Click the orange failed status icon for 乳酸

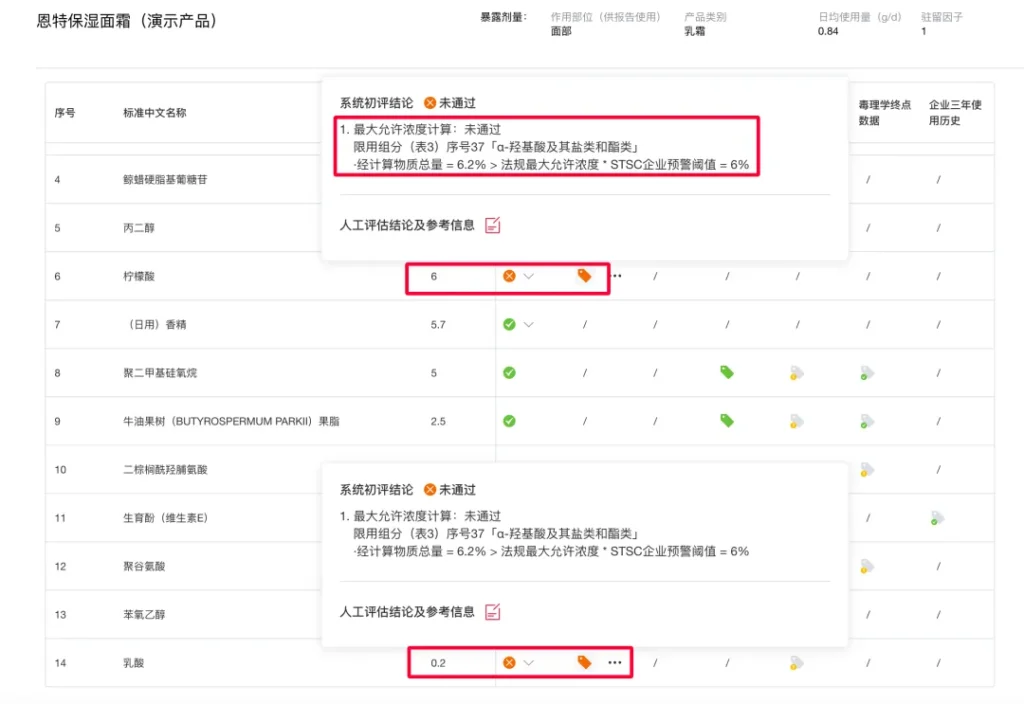[x=509, y=662]
